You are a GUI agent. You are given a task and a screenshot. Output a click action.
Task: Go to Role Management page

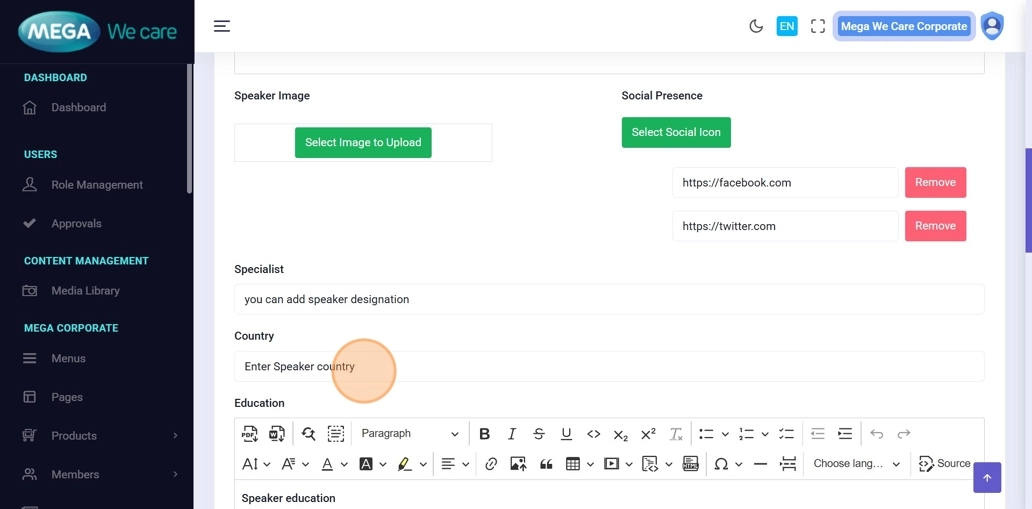[96, 185]
